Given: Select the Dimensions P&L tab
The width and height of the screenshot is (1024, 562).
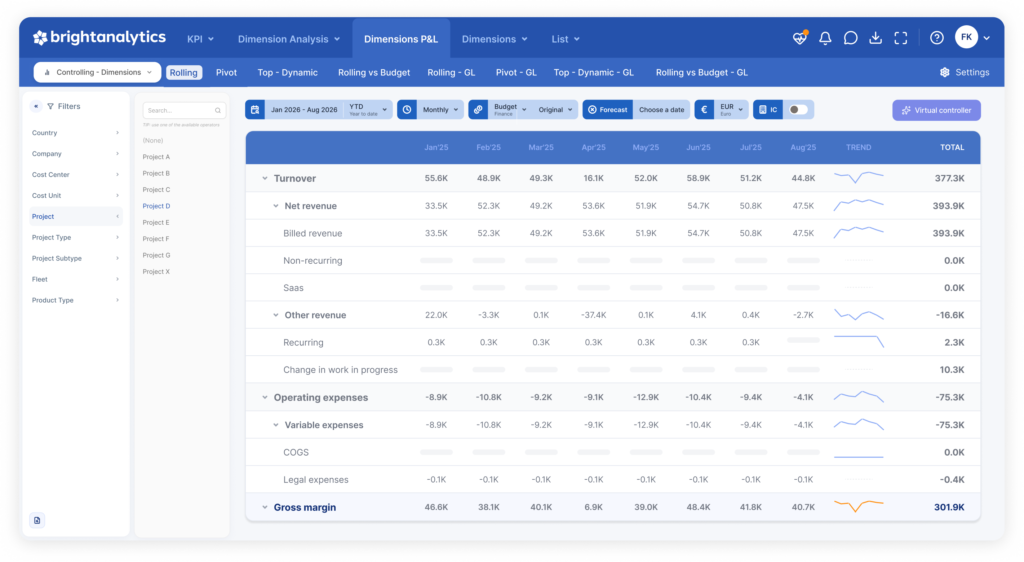Looking at the screenshot, I should [401, 39].
